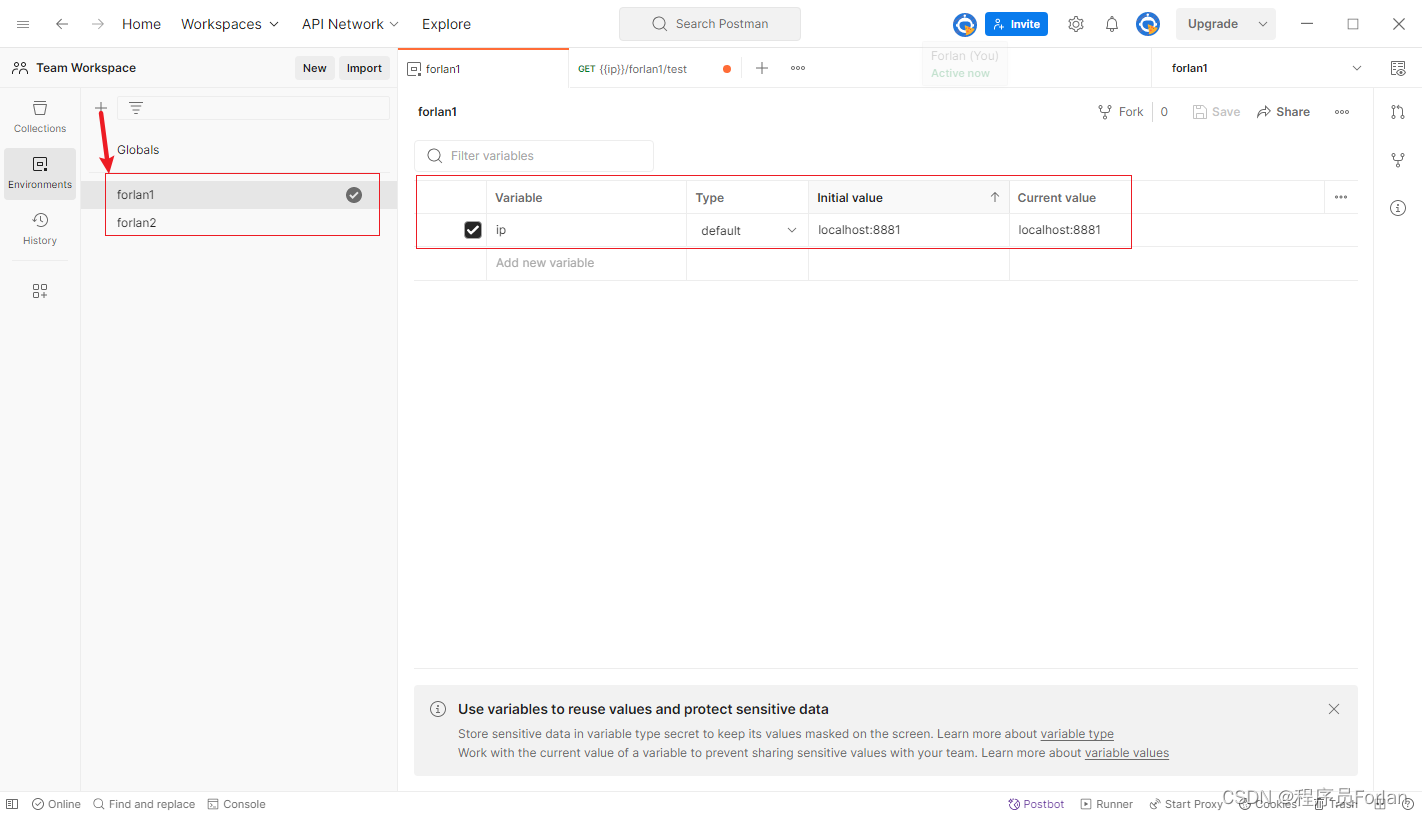Switch to the forlan1 environment tab
Image resolution: width=1422 pixels, height=816 pixels.
tap(483, 69)
